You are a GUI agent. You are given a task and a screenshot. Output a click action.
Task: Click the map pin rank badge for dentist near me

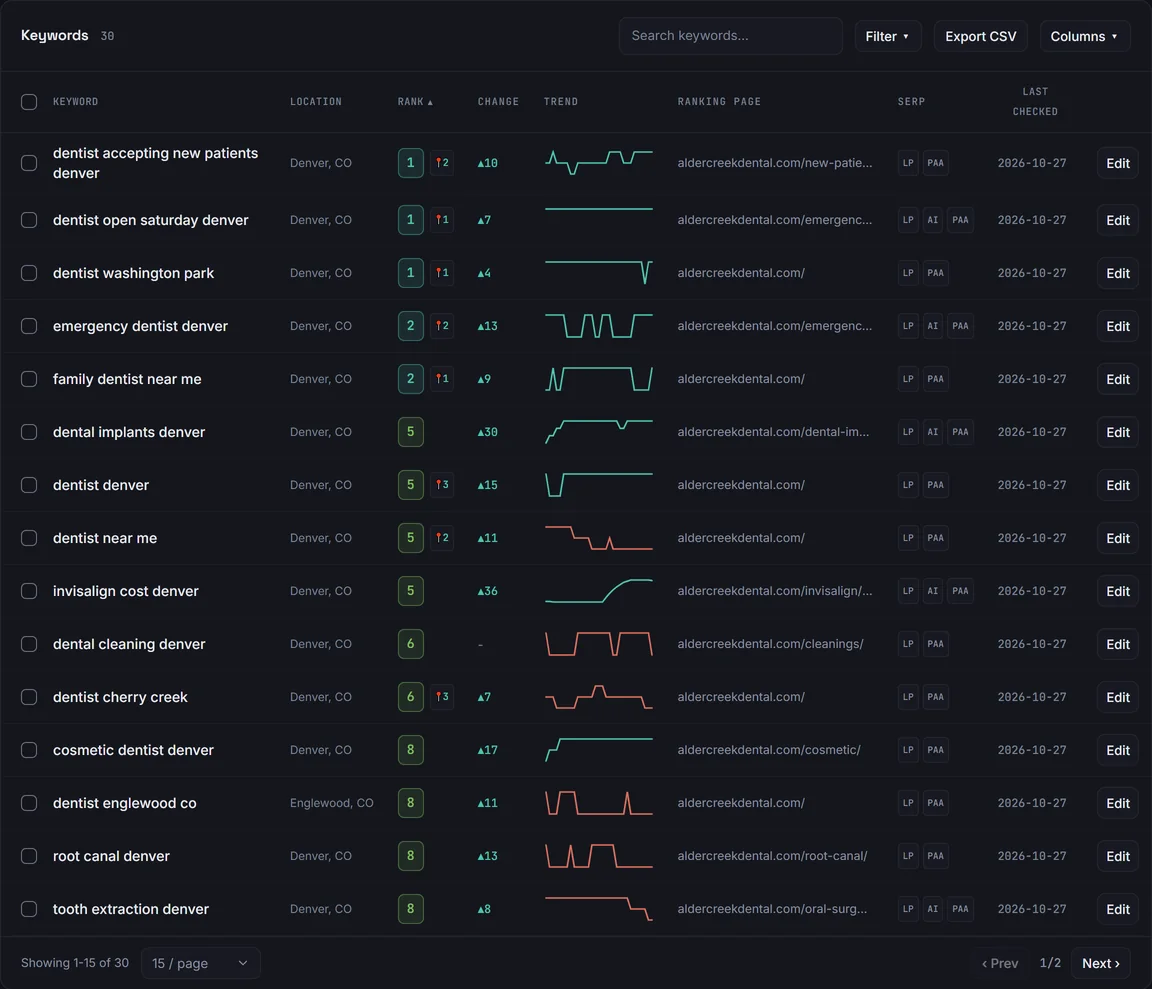[x=442, y=538]
